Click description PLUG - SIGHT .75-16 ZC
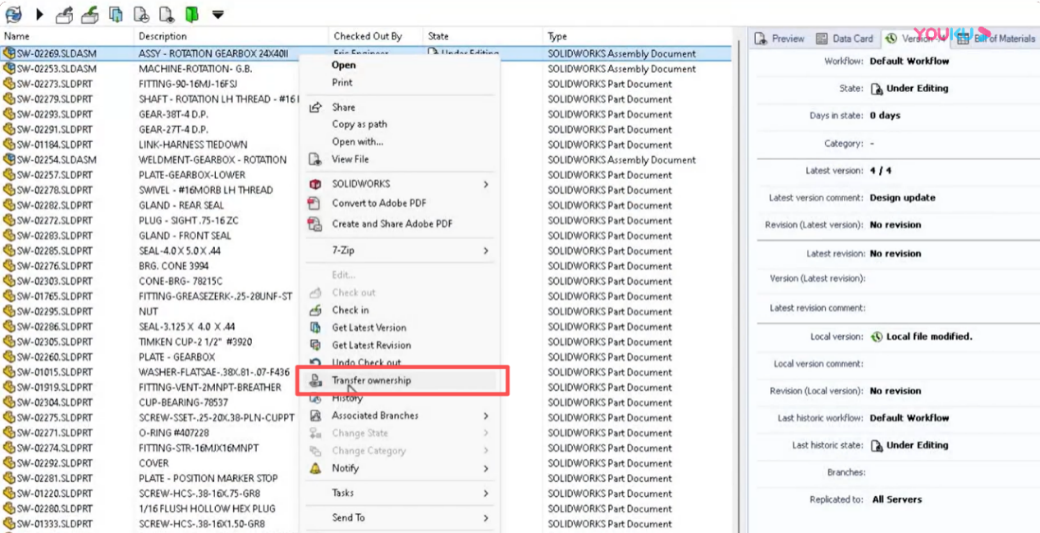This screenshot has height=533, width=1040. coord(188,221)
